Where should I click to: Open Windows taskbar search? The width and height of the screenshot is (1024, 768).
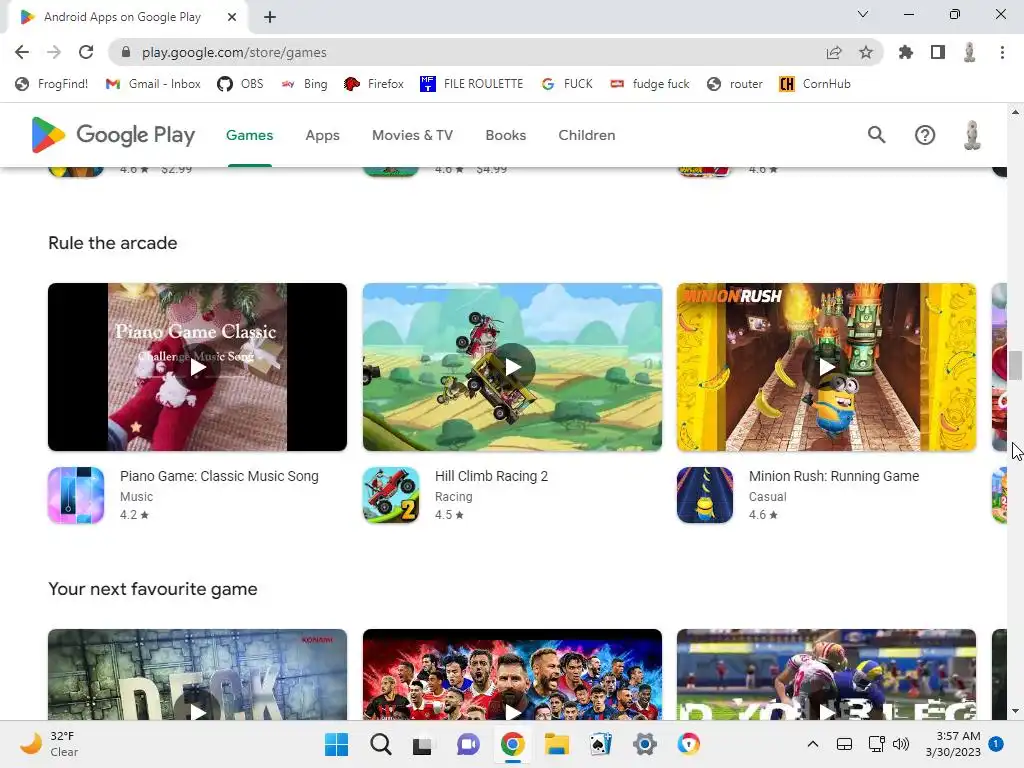pos(381,744)
